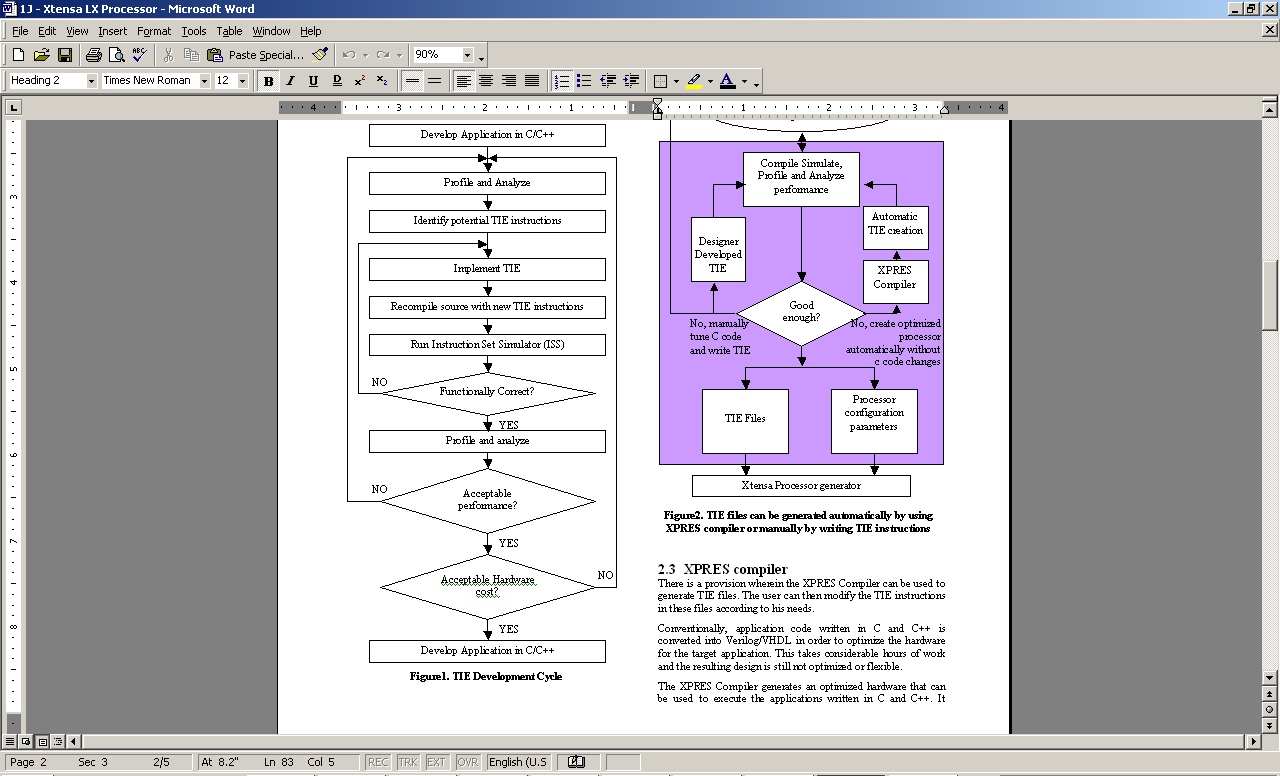Viewport: 1280px width, 776px height.
Task: Run Spelling and Grammar check
Action: (x=139, y=55)
